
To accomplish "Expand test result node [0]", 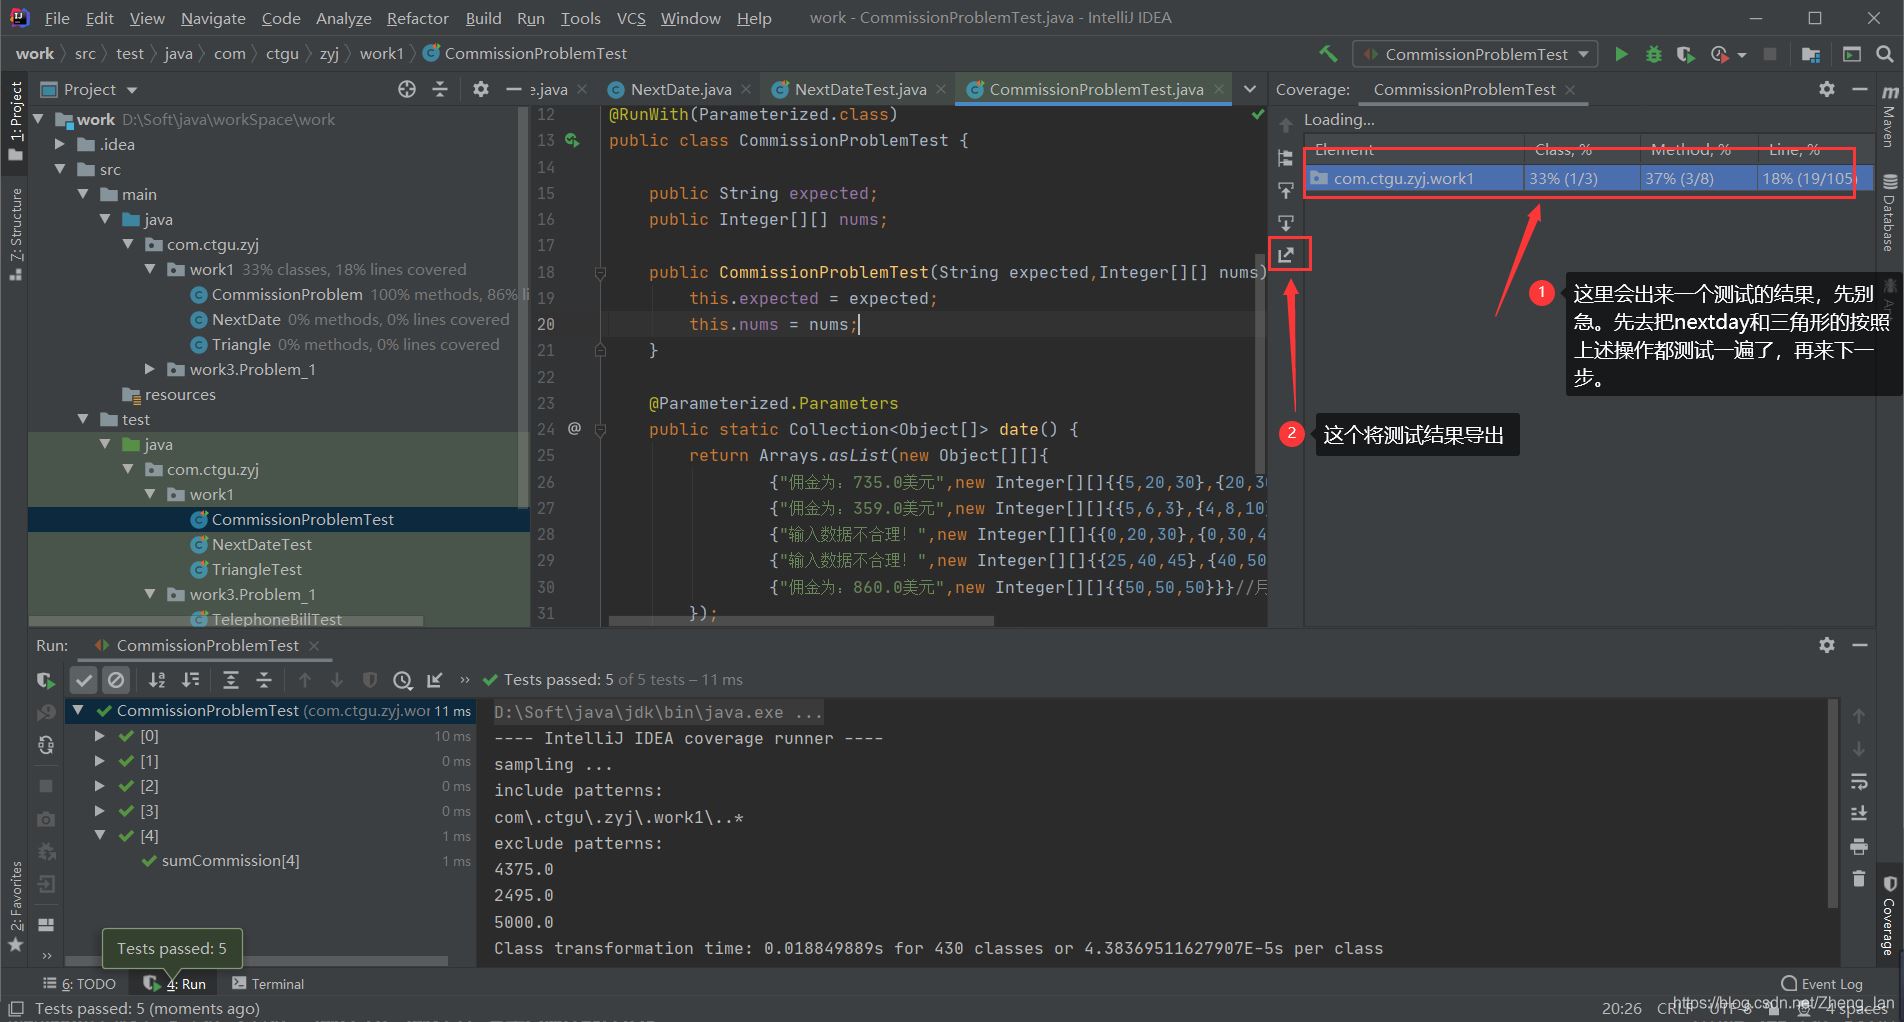I will pyautogui.click(x=100, y=735).
